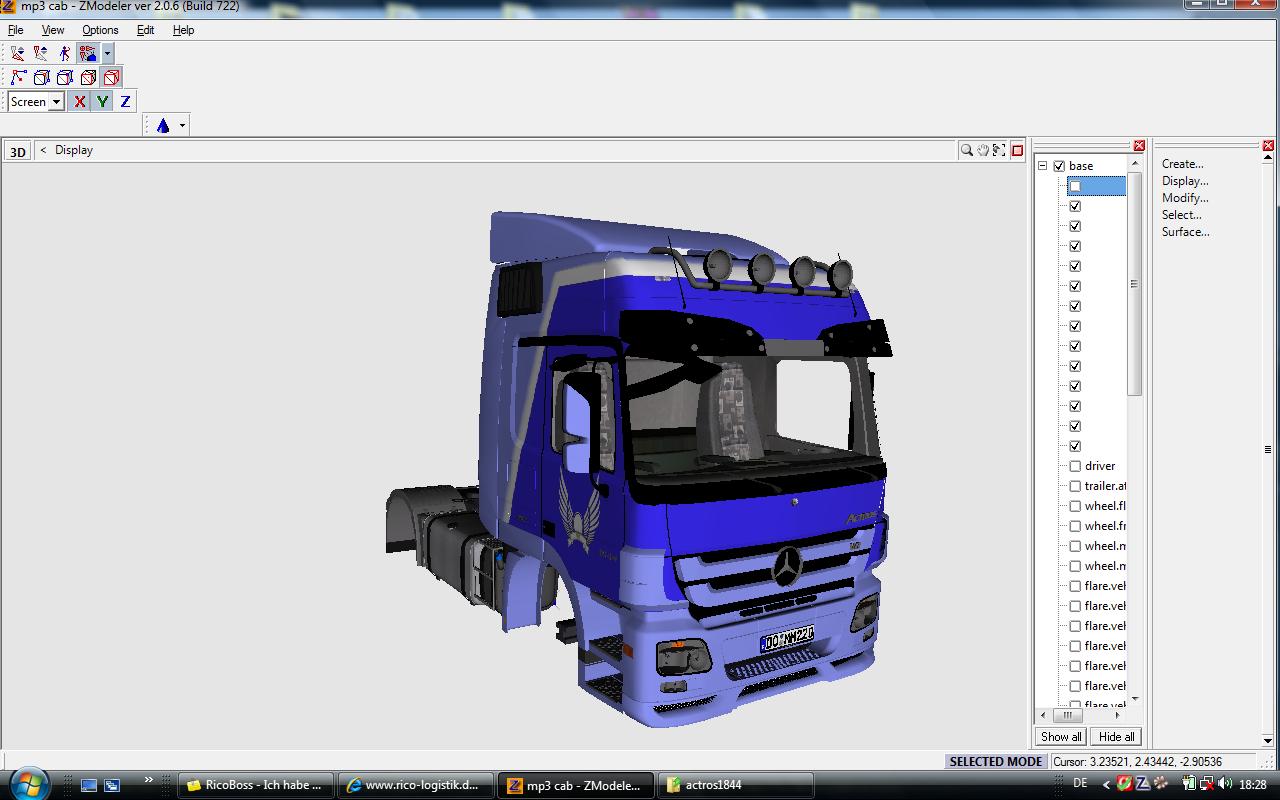Enable the driver node checkbox

(x=1075, y=466)
